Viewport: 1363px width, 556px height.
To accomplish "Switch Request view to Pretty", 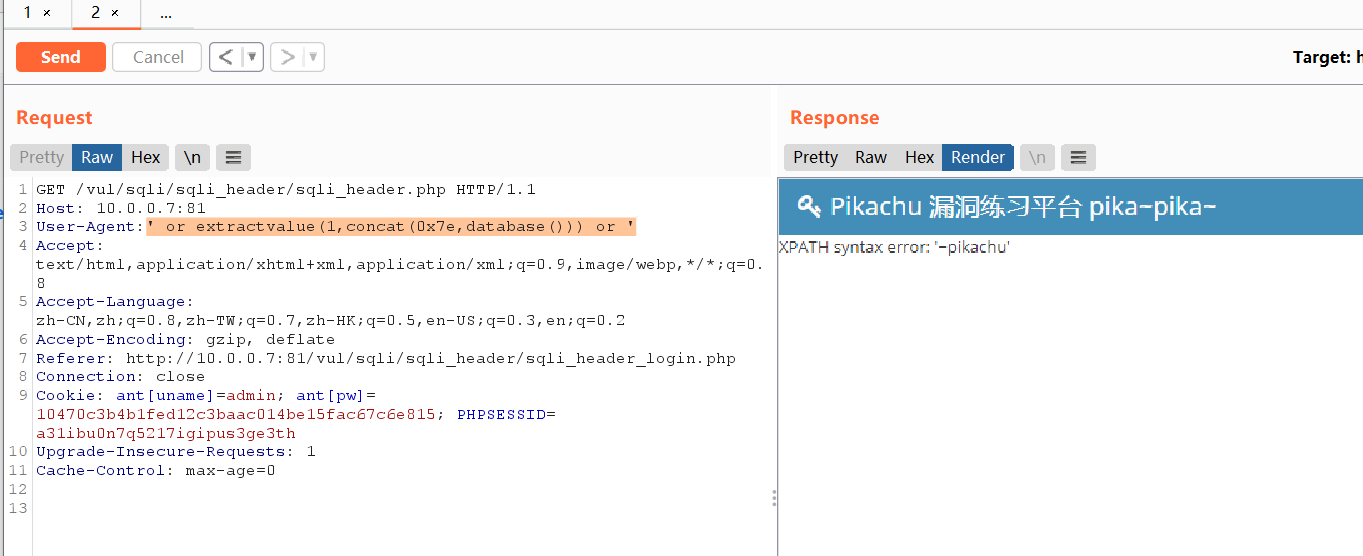I will click(41, 157).
